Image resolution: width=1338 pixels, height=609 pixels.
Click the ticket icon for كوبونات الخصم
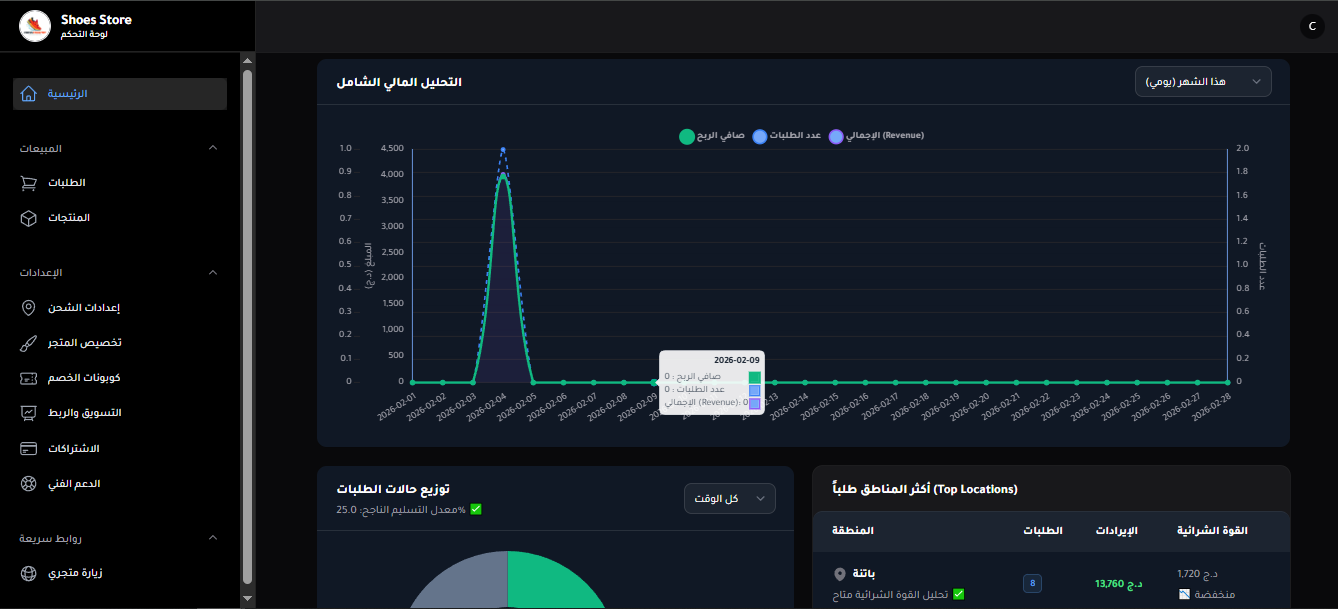[28, 378]
